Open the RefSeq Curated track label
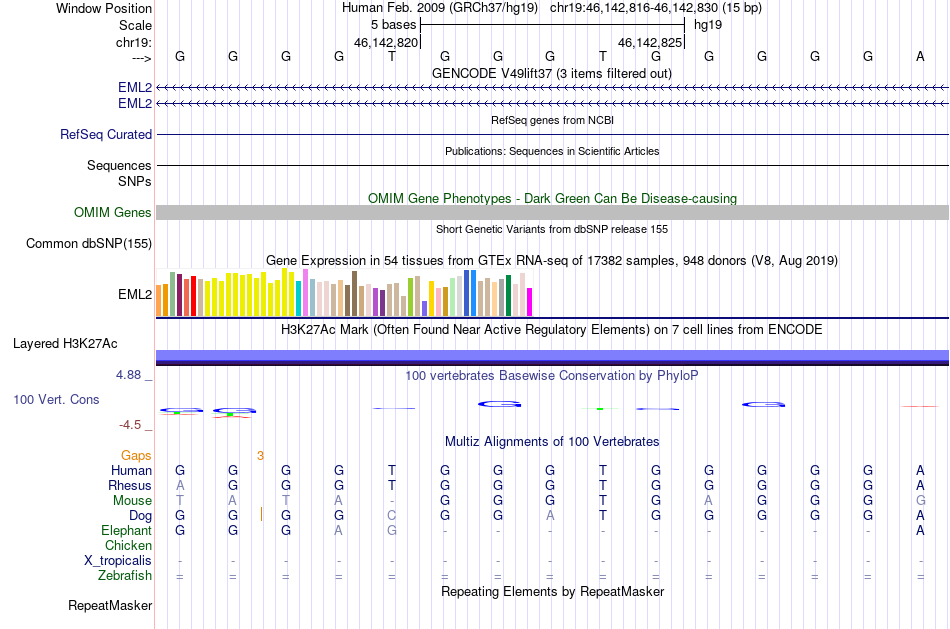The image size is (950, 629). (106, 135)
